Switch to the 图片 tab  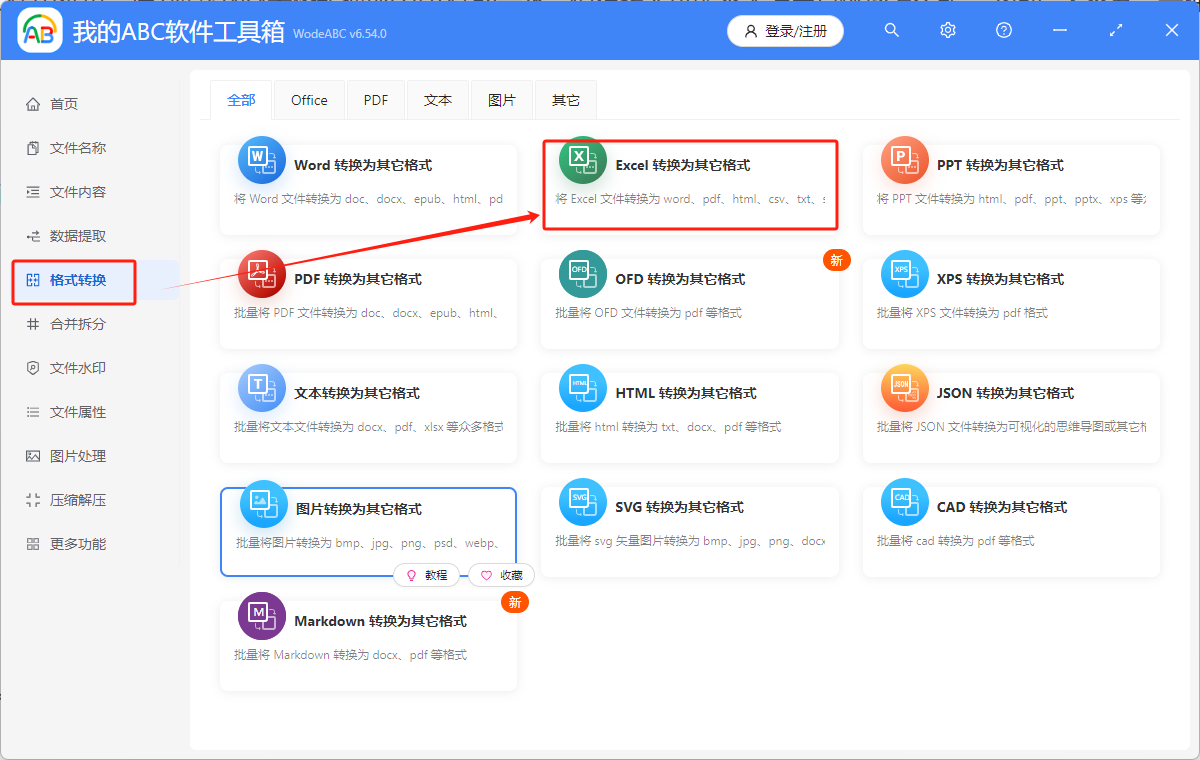501,99
